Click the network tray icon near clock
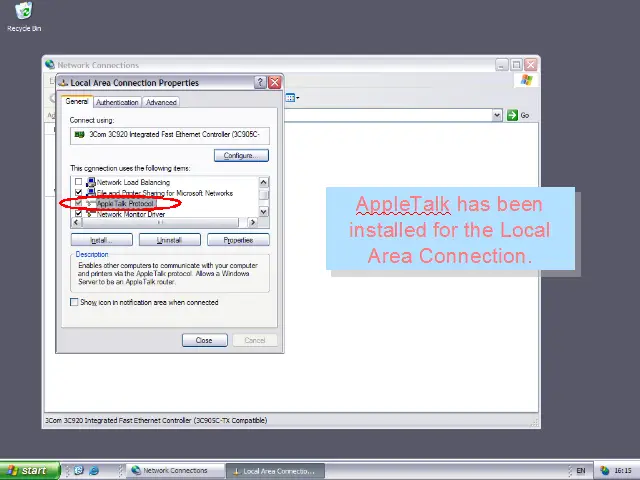Viewport: 640px width, 480px height. click(x=604, y=471)
